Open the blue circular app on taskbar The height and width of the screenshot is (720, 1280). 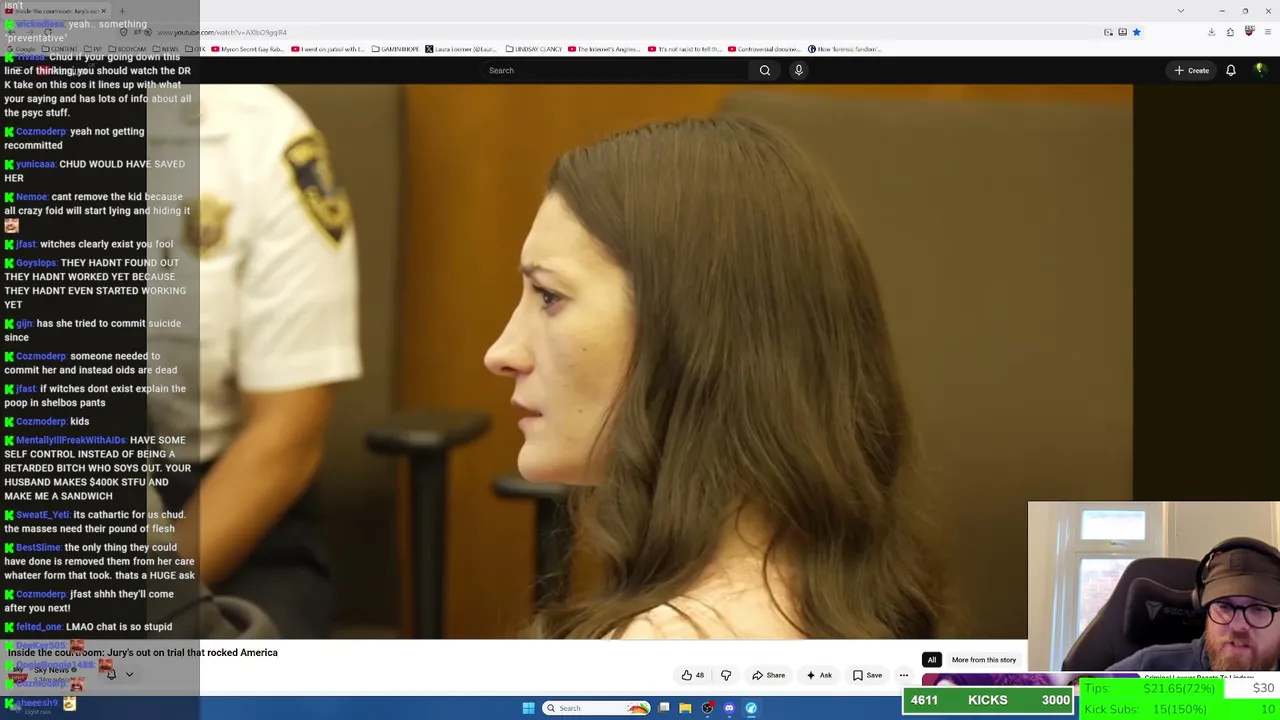[x=751, y=708]
